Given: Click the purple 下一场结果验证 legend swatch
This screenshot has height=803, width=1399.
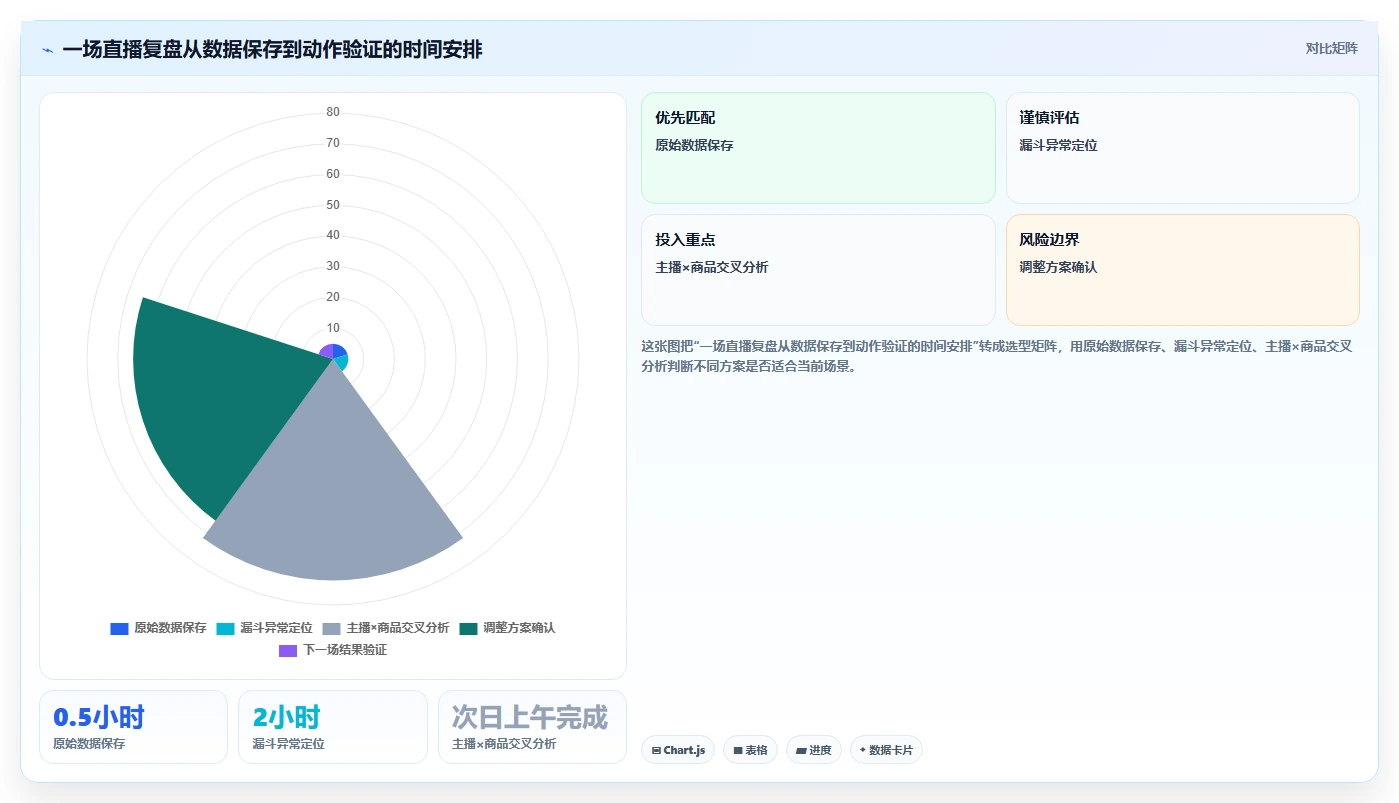Looking at the screenshot, I should click(x=288, y=650).
